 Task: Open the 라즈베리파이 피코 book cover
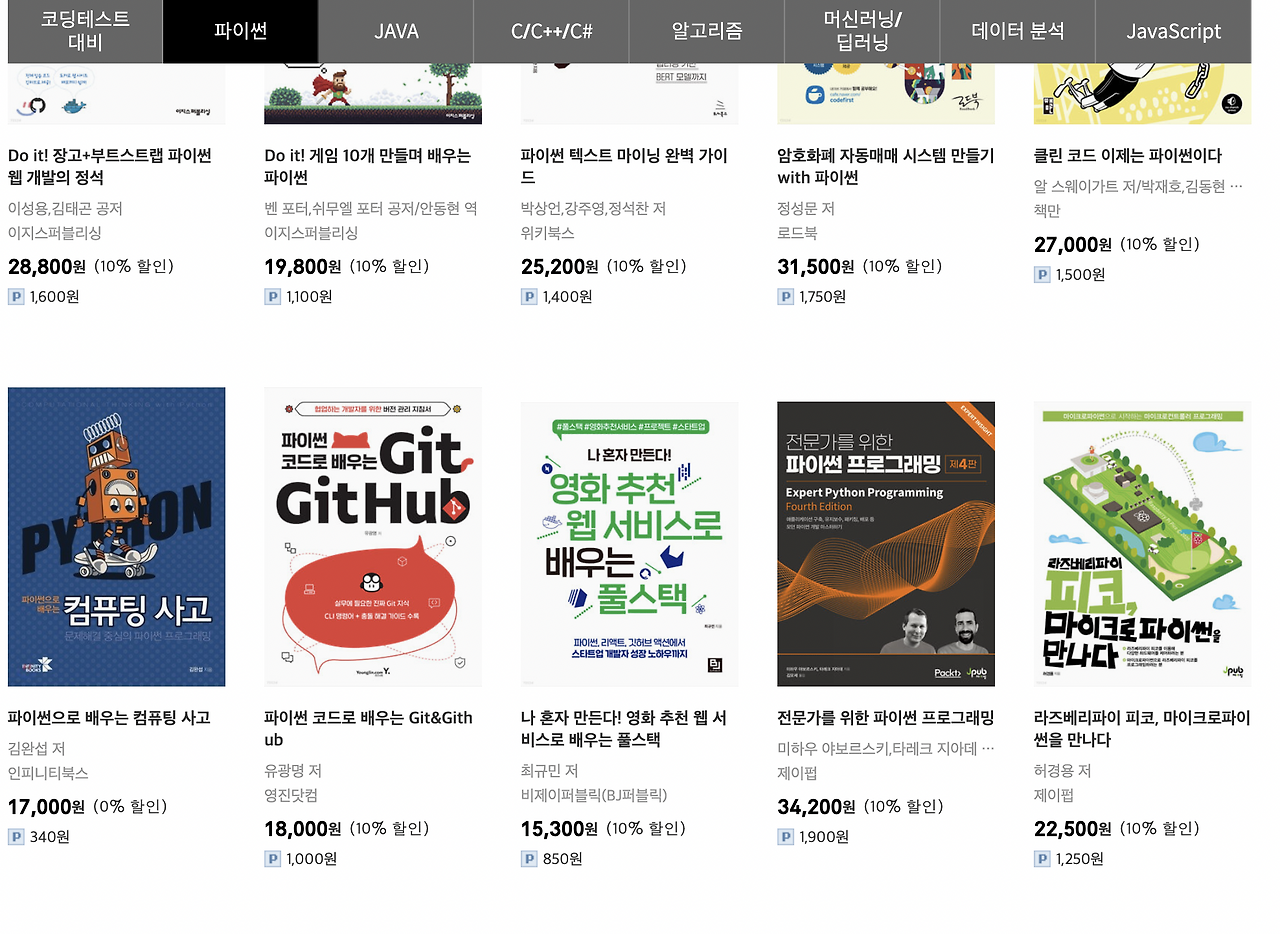click(x=1142, y=544)
